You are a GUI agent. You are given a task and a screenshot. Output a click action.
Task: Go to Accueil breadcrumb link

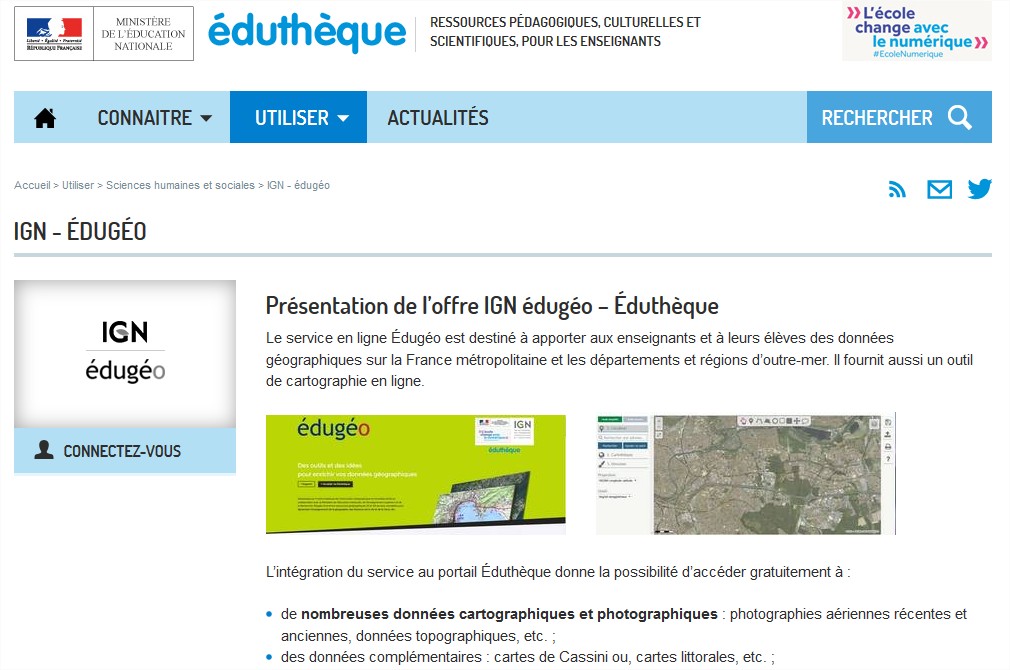click(32, 186)
